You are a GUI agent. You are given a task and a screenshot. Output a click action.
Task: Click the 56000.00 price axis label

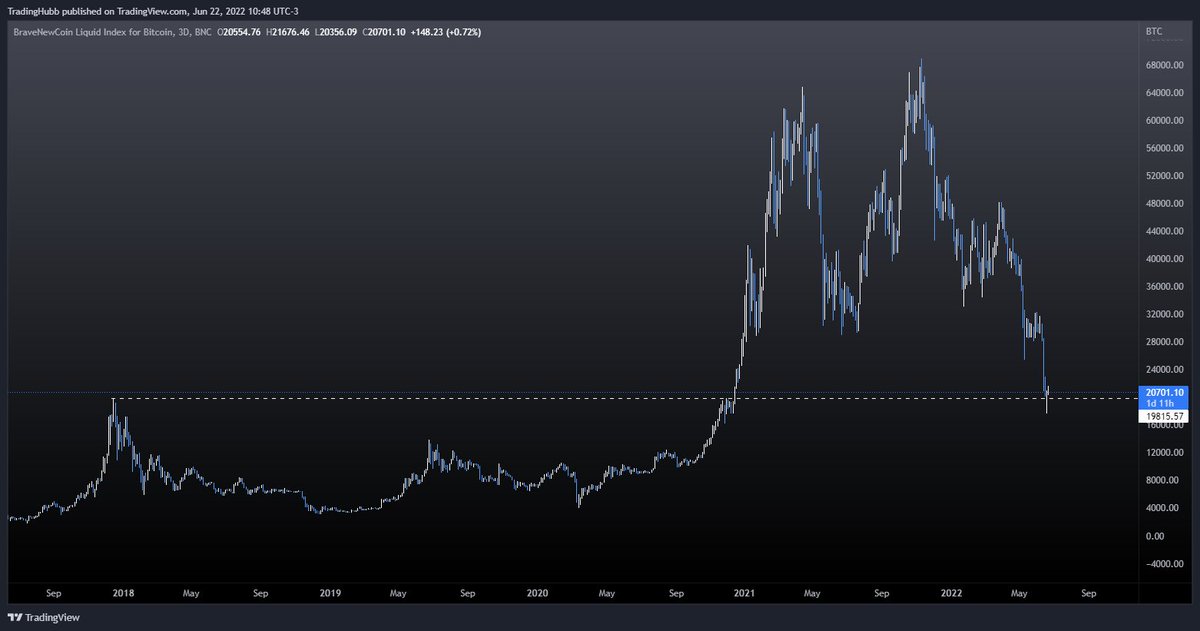(1165, 148)
